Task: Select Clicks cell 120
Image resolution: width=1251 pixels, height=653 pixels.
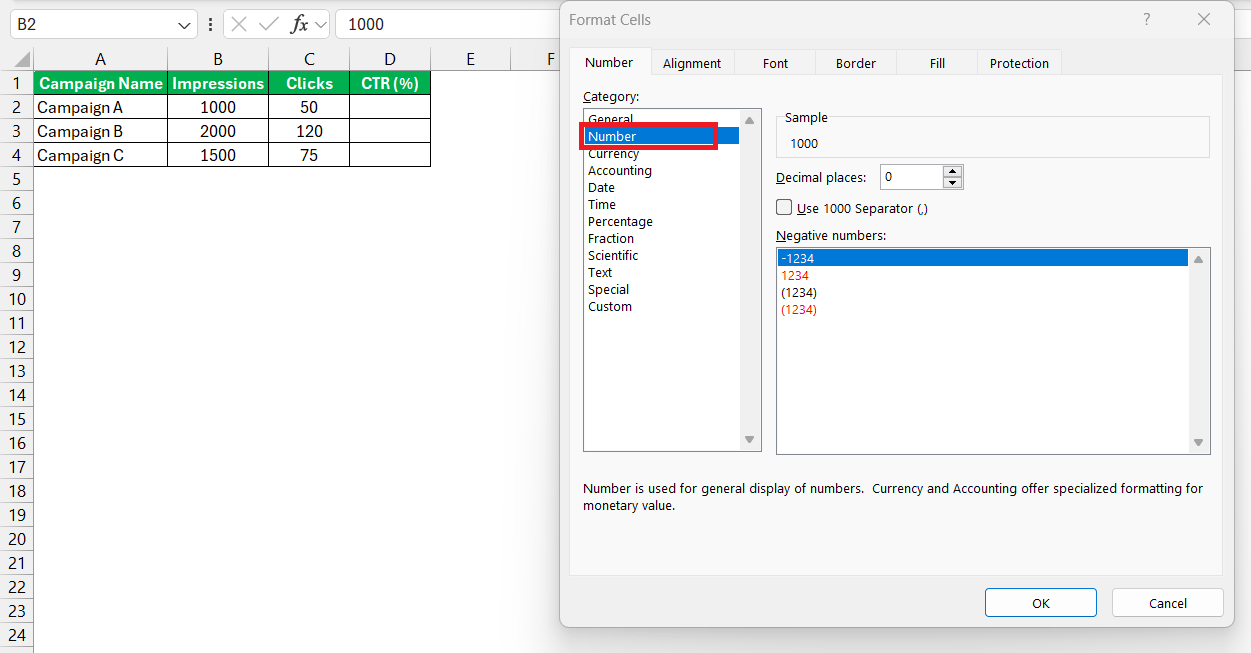Action: [x=309, y=131]
